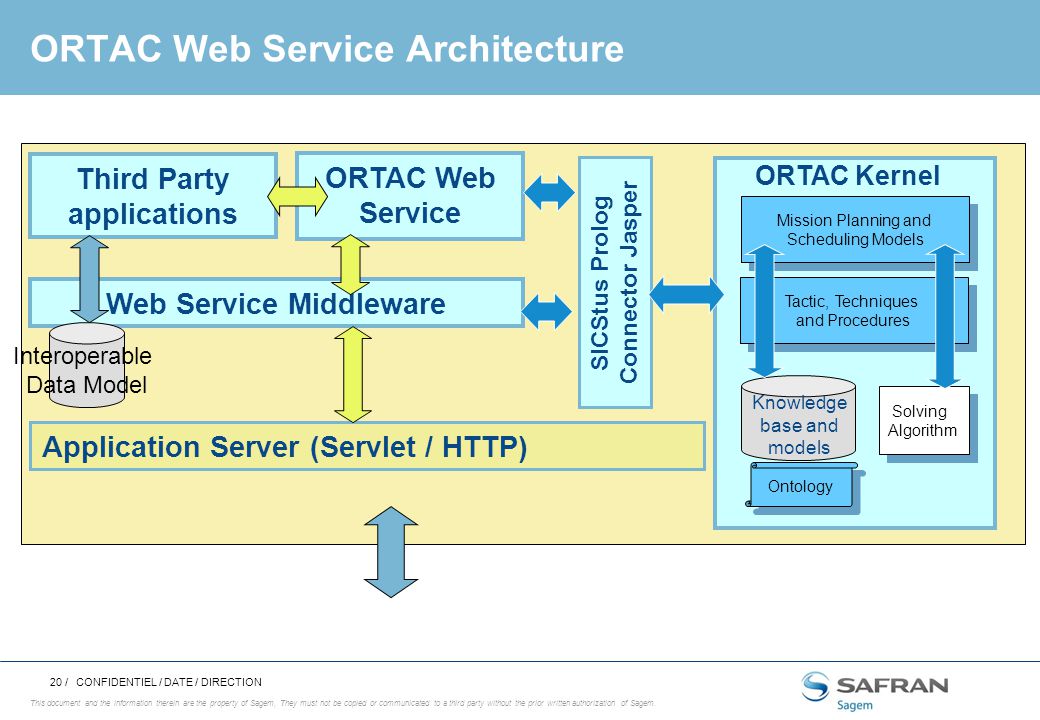
Task: Click yellow arrow between Third Party and ORTAC Web Service
Action: click(x=297, y=196)
